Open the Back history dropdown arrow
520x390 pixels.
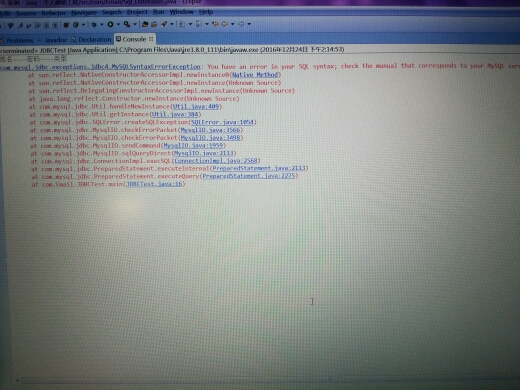[x=233, y=24]
